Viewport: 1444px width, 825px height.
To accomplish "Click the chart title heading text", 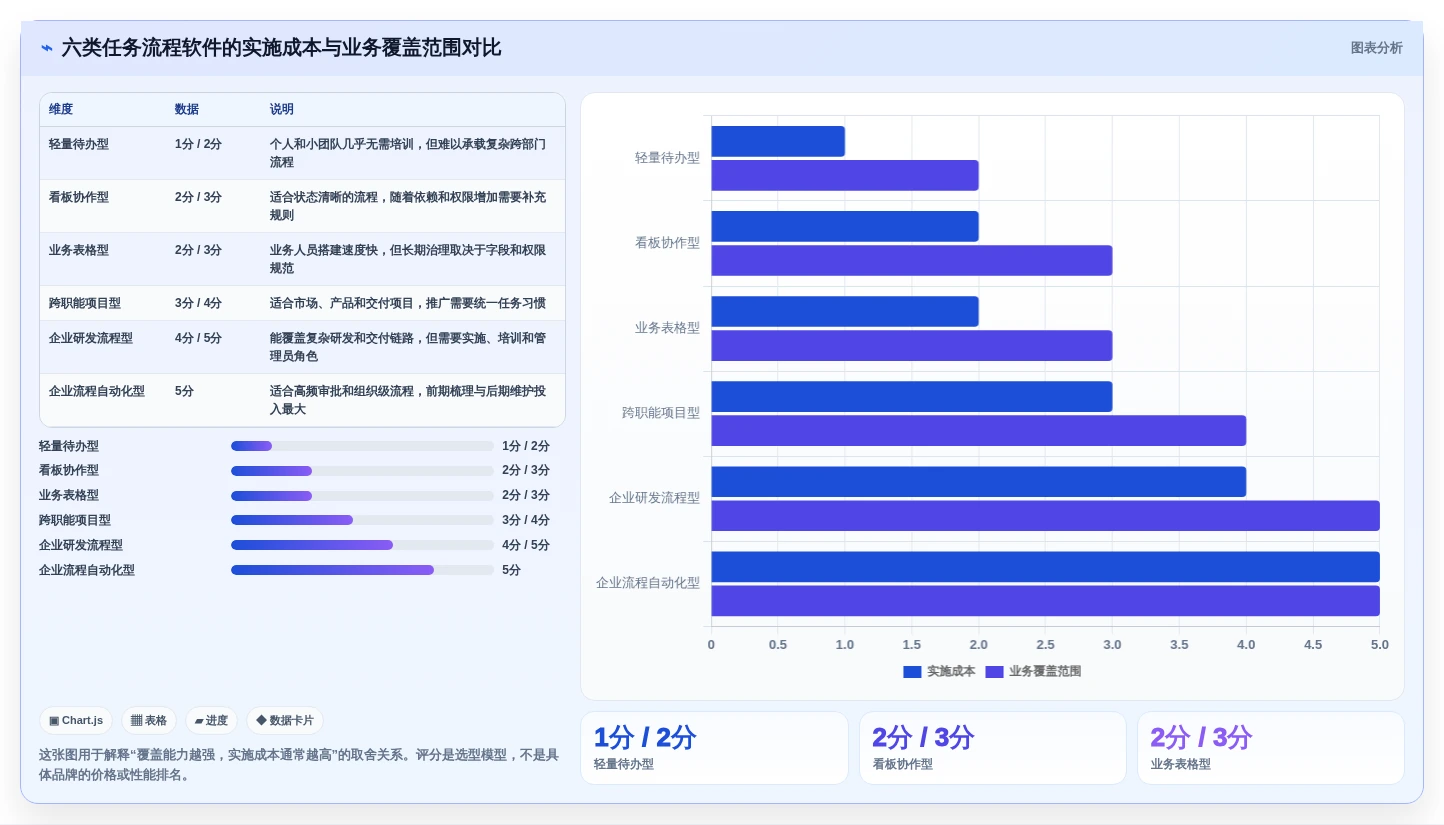I will click(x=281, y=48).
